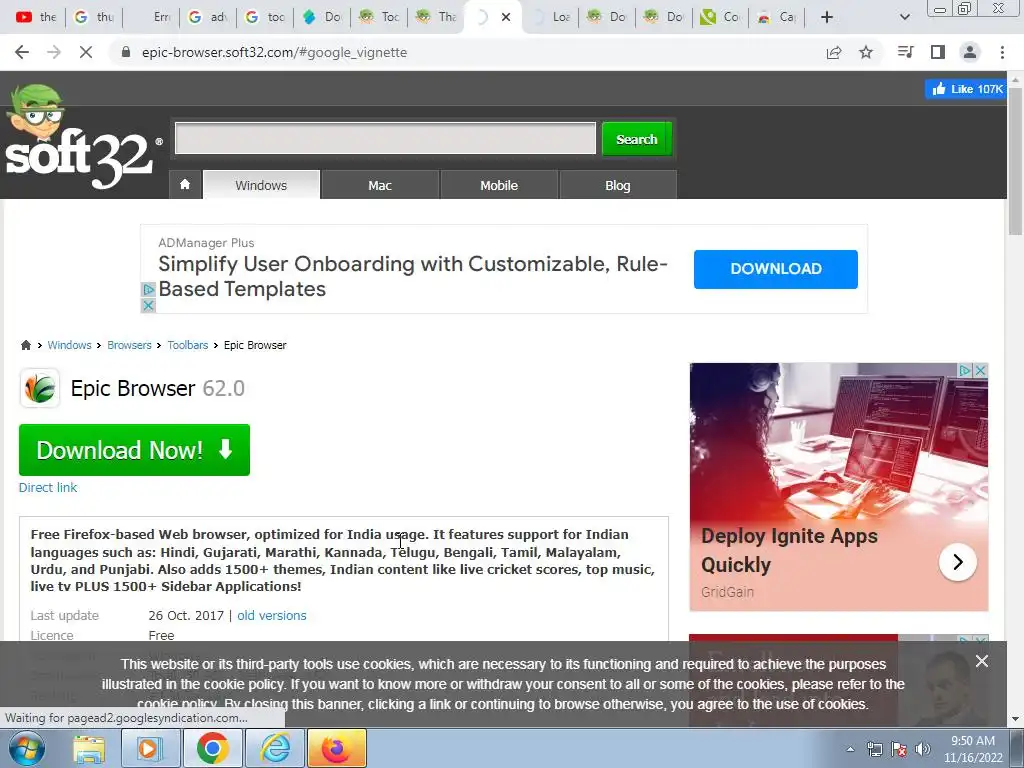Open Chrome three-dot menu
Screen dimensions: 1024x768
tap(1002, 52)
